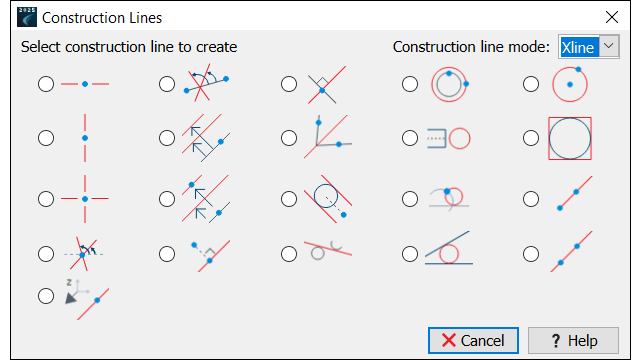
Task: Click the Z-axis construction line icon
Action: point(87,299)
